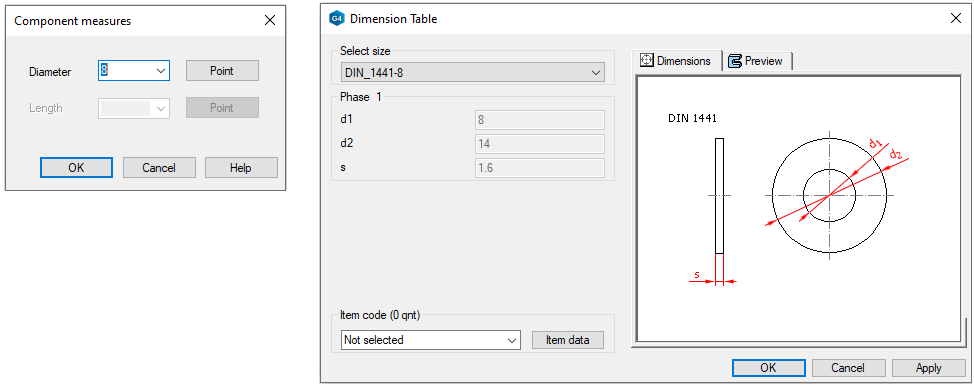Expand the Select size DIN_1441-8 combo box
The image size is (974, 387).
473,73
